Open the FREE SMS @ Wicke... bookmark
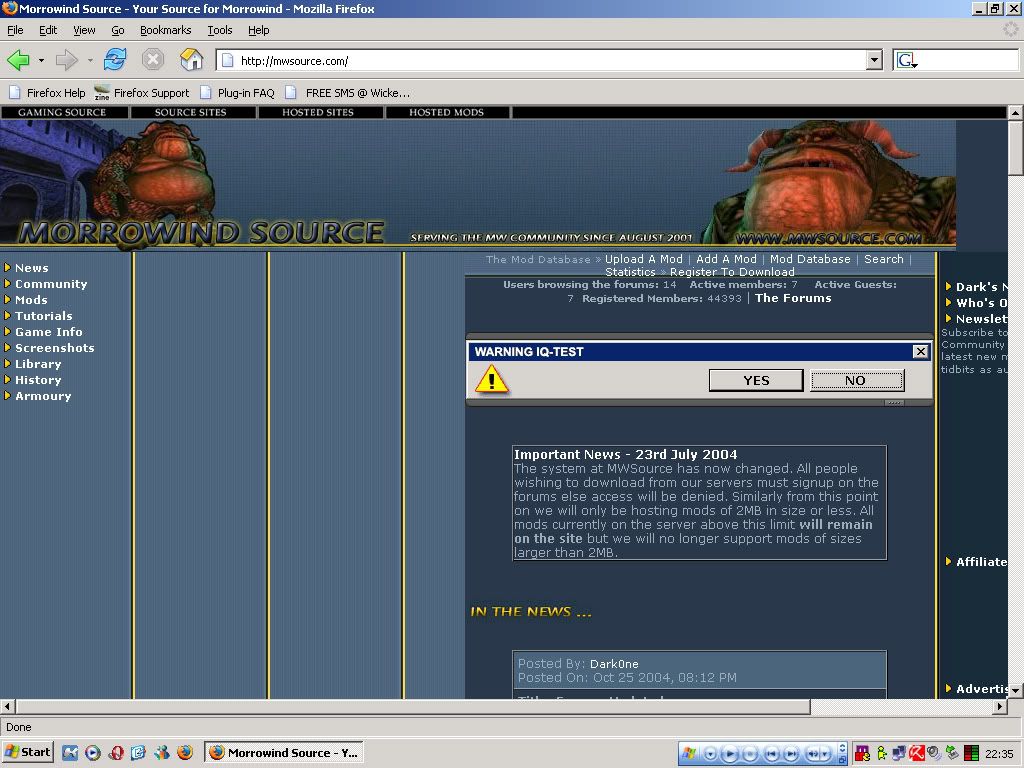Screen dimensions: 1024x768 pos(349,93)
